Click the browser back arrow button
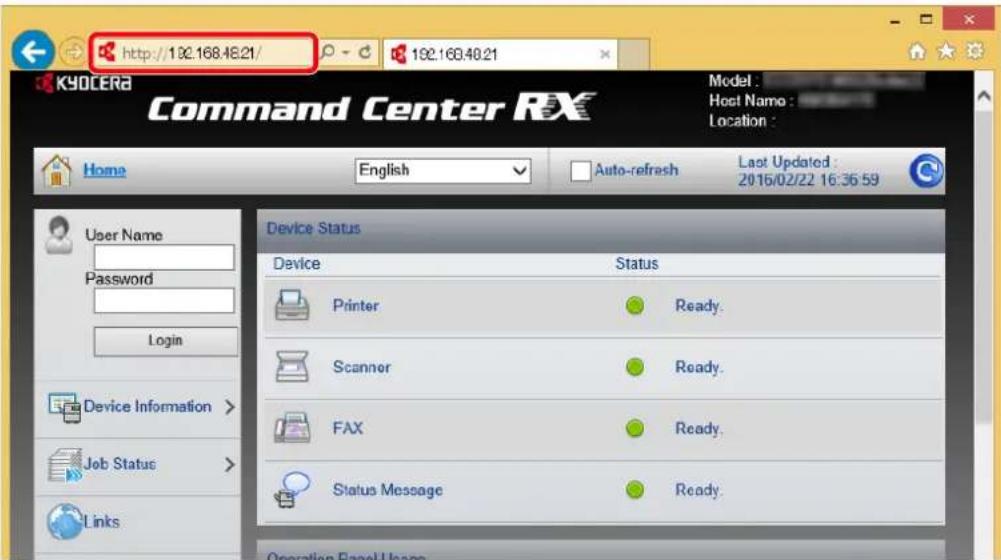Screen dimensions: 1001x560 pyautogui.click(x=33, y=51)
